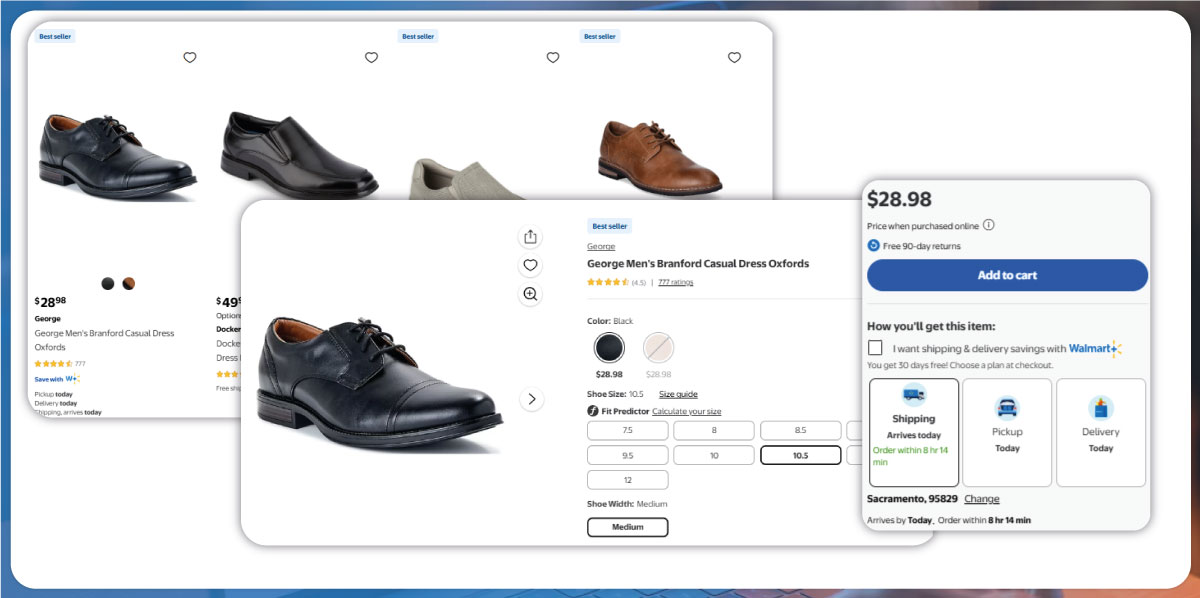Click the Best seller badge above the brown oxford
Image resolution: width=1200 pixels, height=598 pixels.
(x=599, y=36)
